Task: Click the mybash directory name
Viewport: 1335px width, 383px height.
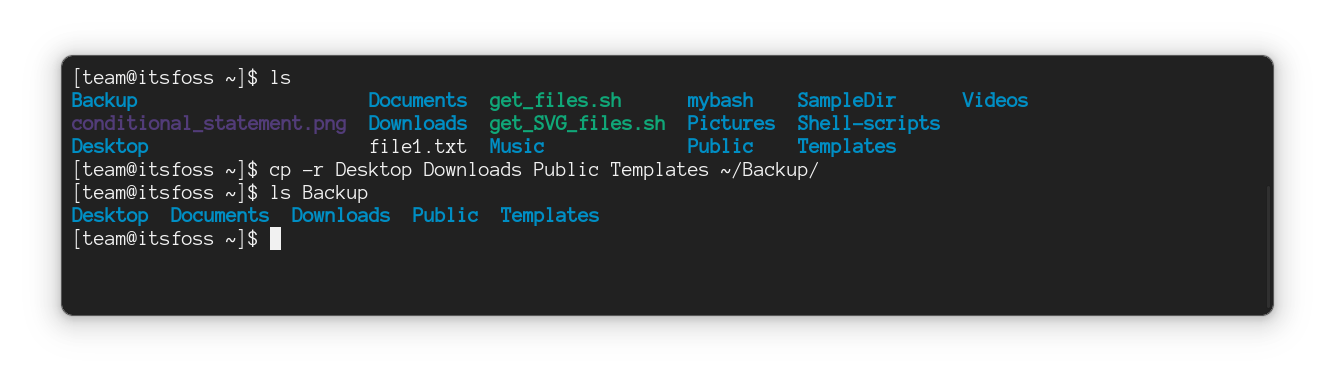Action: pos(720,101)
